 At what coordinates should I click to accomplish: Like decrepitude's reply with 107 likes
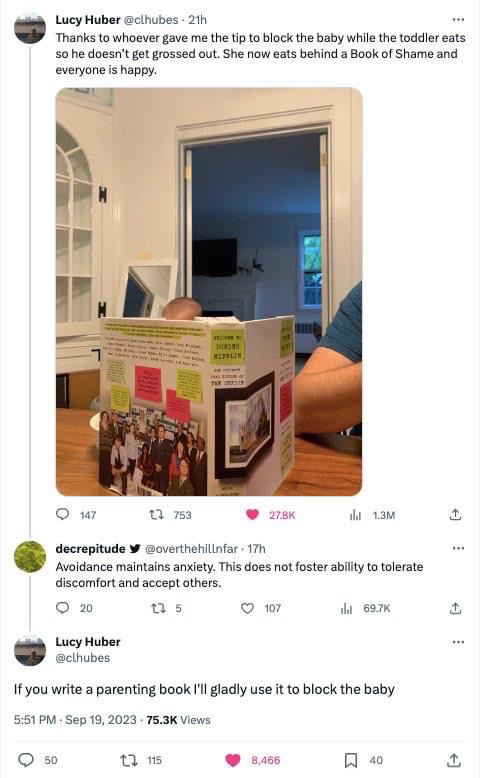point(248,608)
